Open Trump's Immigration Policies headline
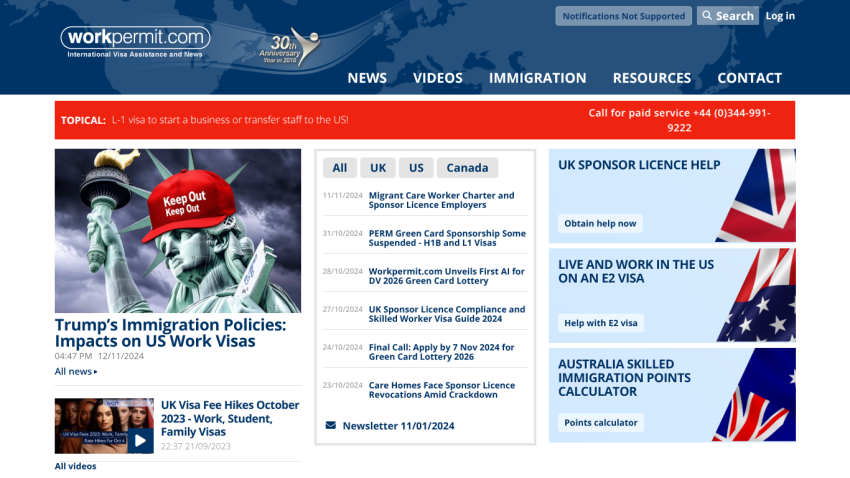The image size is (850, 478). (x=170, y=333)
